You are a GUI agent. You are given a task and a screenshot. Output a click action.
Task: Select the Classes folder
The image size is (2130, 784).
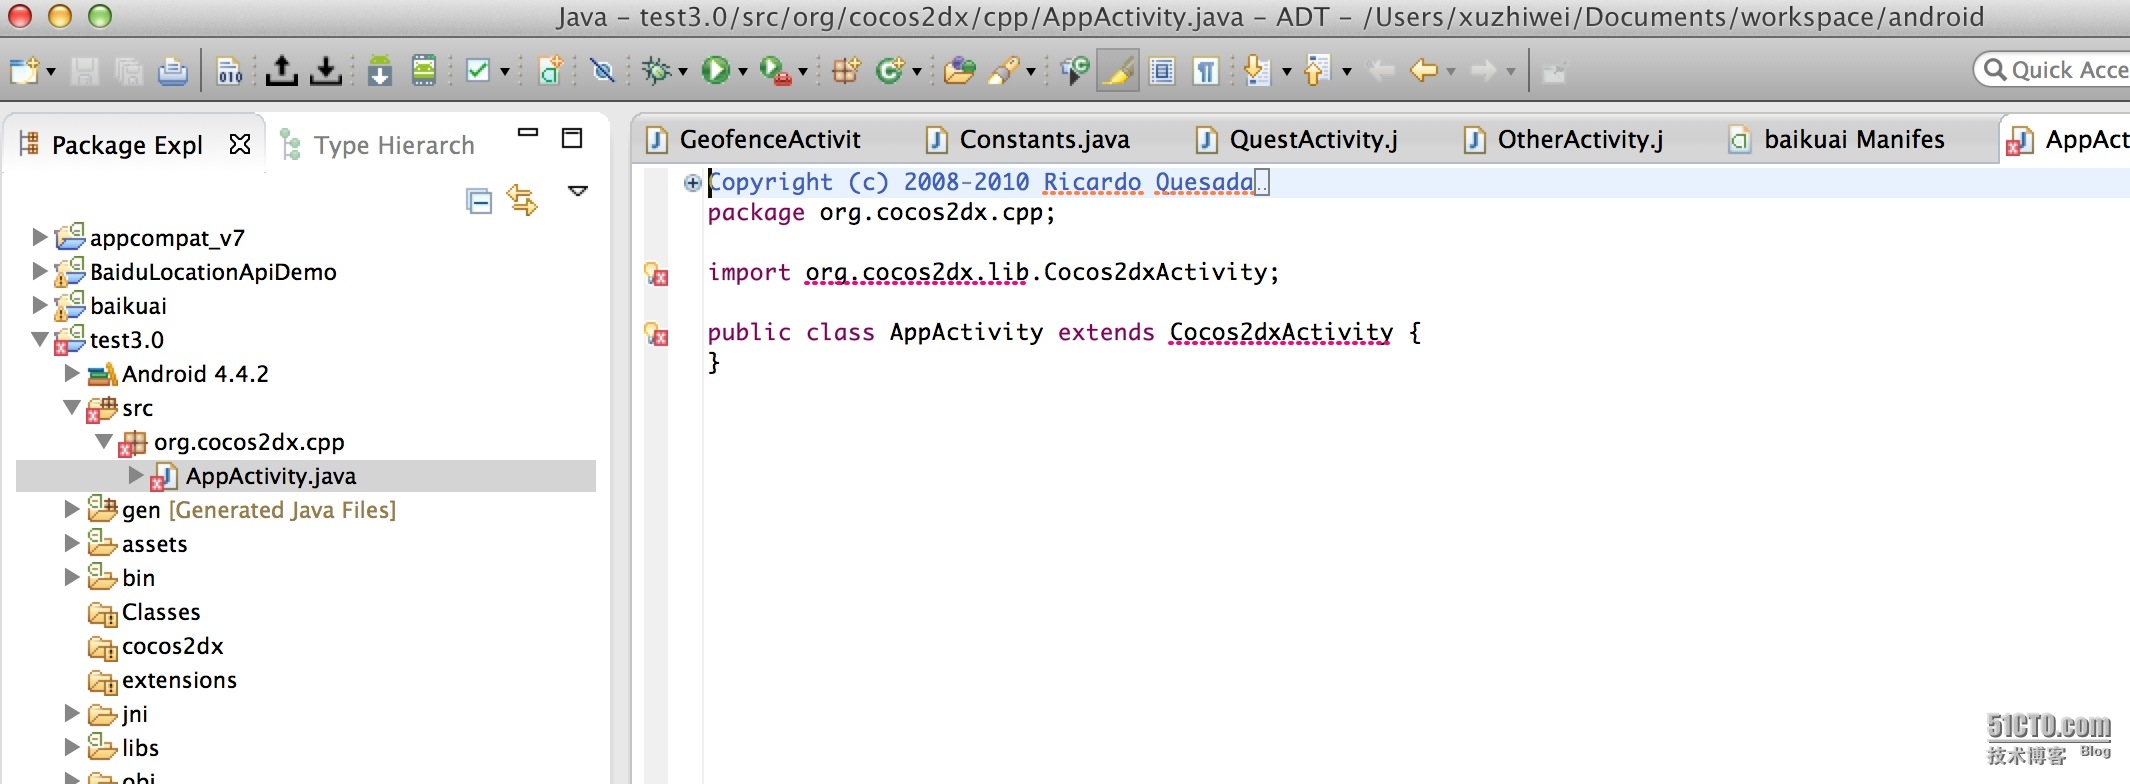(x=160, y=612)
